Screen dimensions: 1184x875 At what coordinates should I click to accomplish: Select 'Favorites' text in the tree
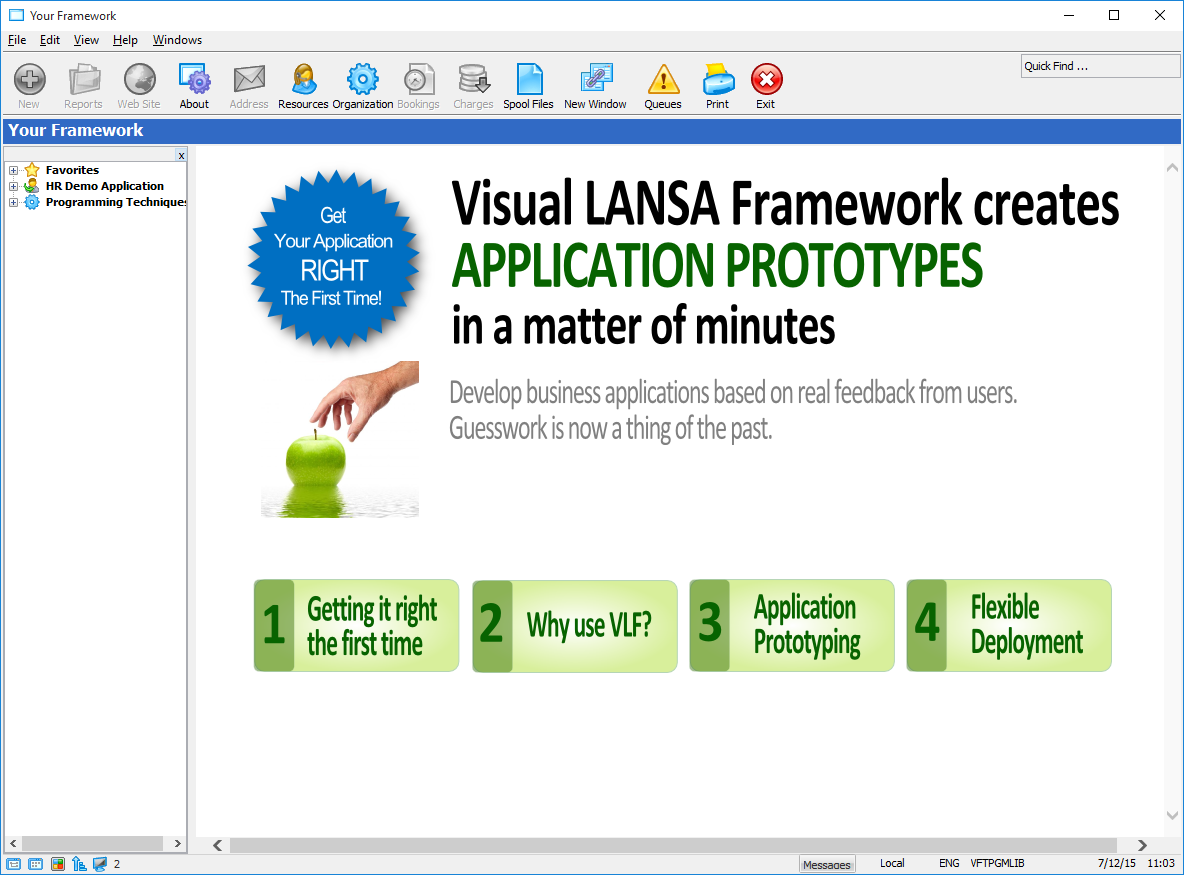72,170
